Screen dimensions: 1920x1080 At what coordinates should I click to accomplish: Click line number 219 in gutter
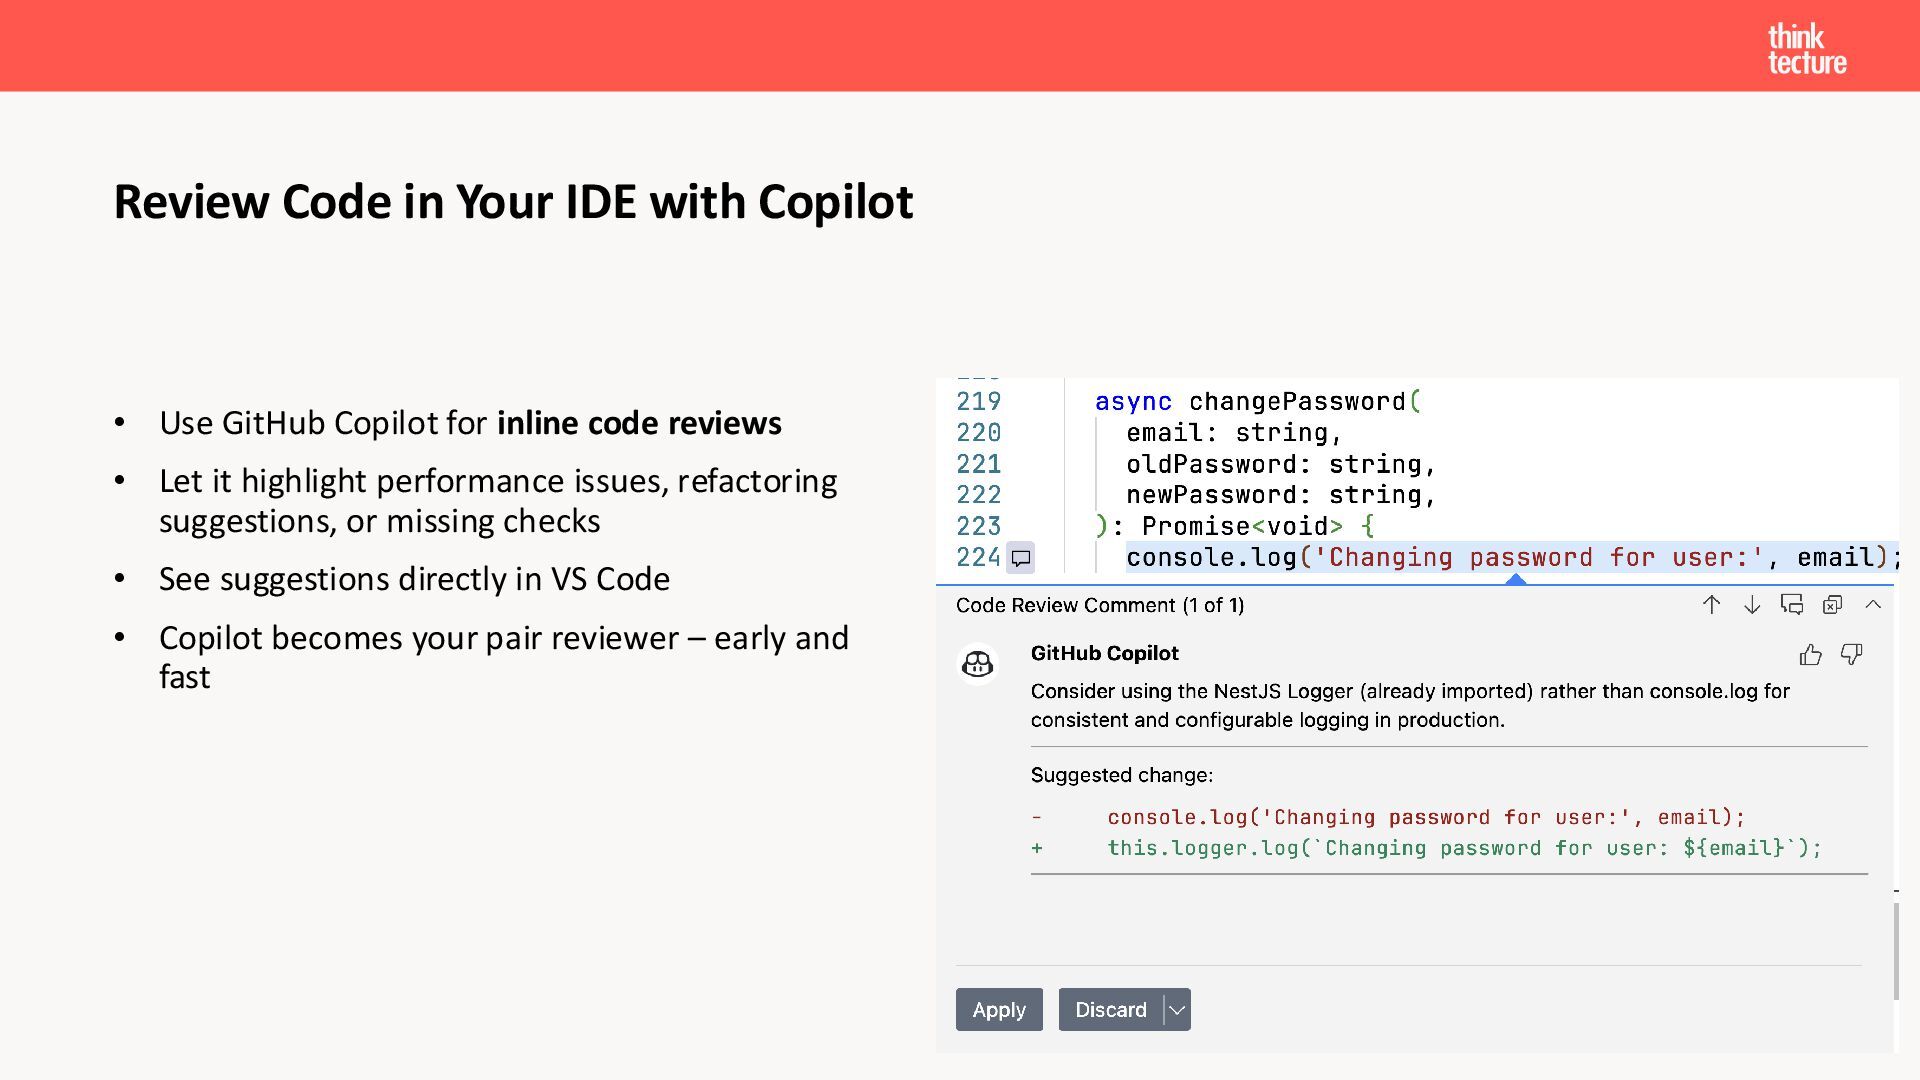click(978, 402)
